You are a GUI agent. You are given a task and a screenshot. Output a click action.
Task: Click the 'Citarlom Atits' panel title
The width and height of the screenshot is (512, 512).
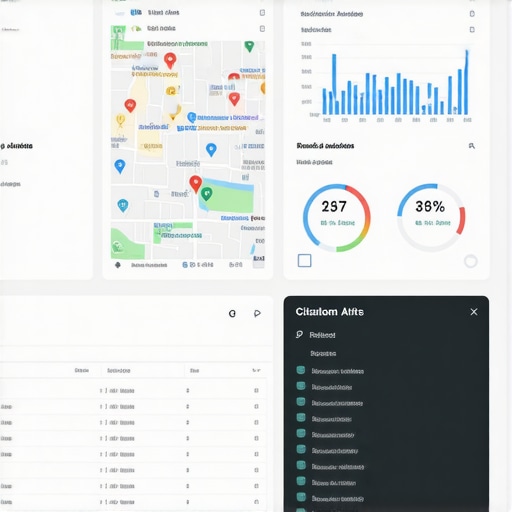coord(330,312)
